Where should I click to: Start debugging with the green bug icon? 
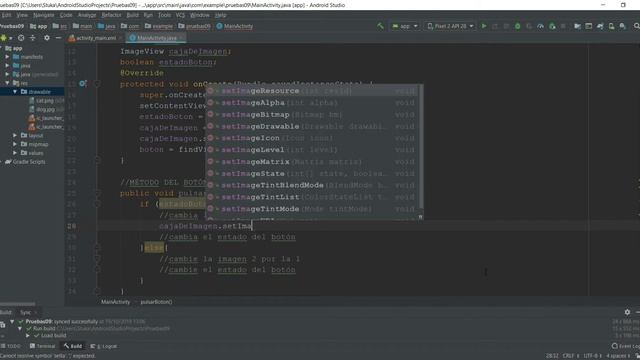[518, 26]
